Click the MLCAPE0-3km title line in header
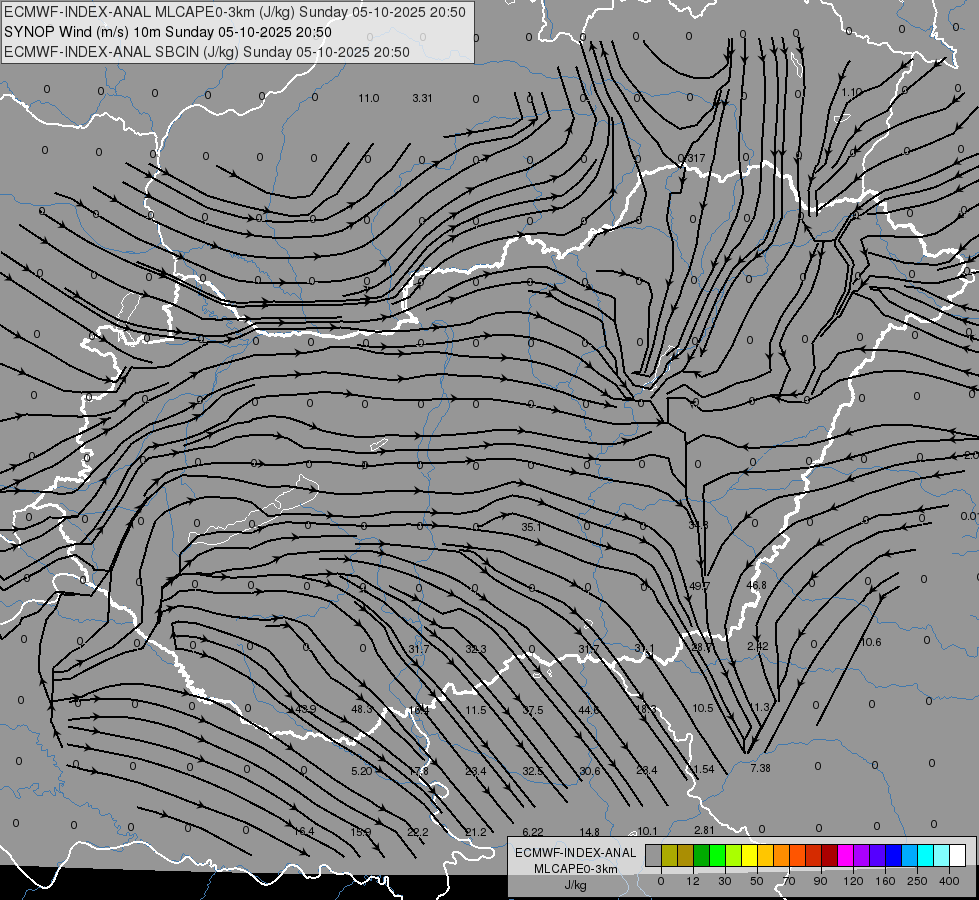This screenshot has width=979, height=900. 235,12
